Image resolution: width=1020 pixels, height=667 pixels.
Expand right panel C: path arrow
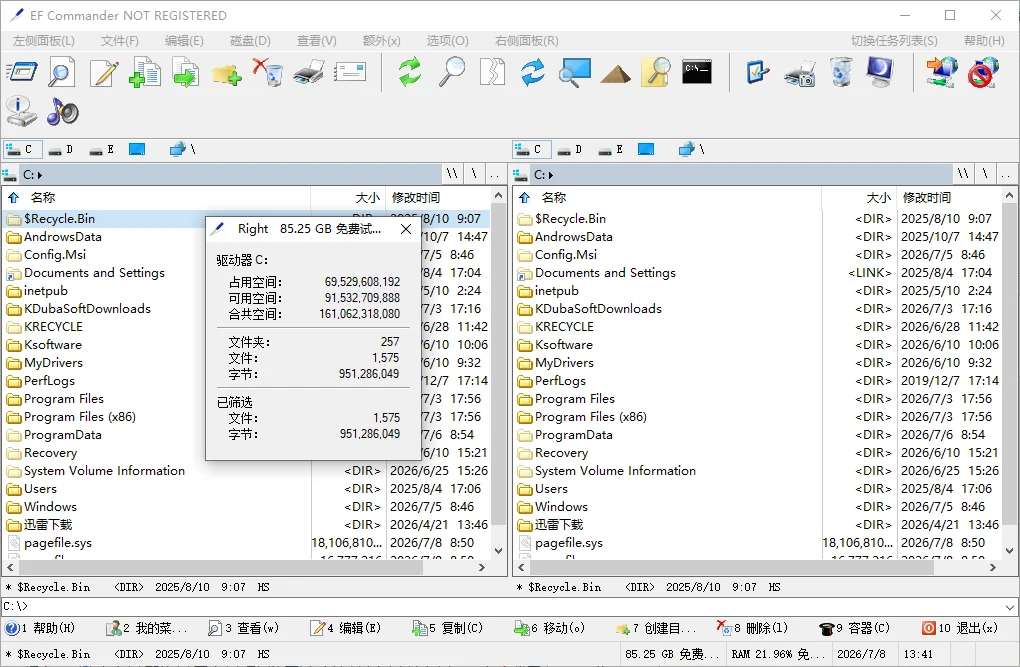point(550,175)
